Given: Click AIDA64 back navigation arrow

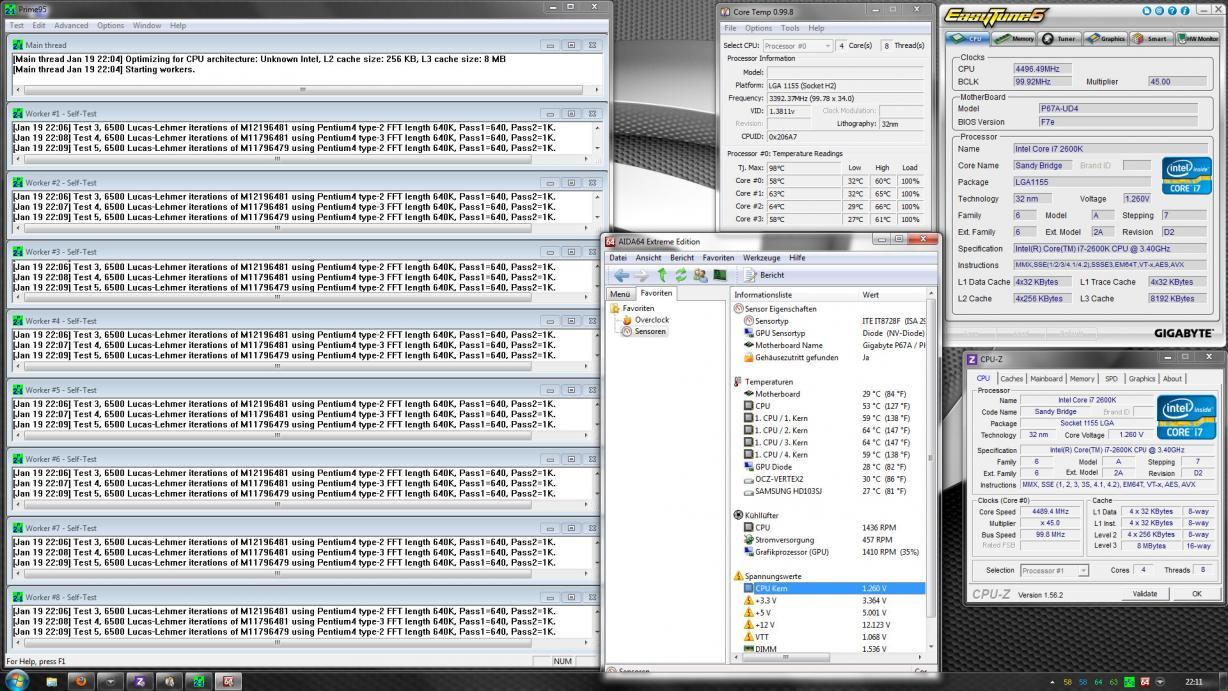Looking at the screenshot, I should pyautogui.click(x=621, y=275).
